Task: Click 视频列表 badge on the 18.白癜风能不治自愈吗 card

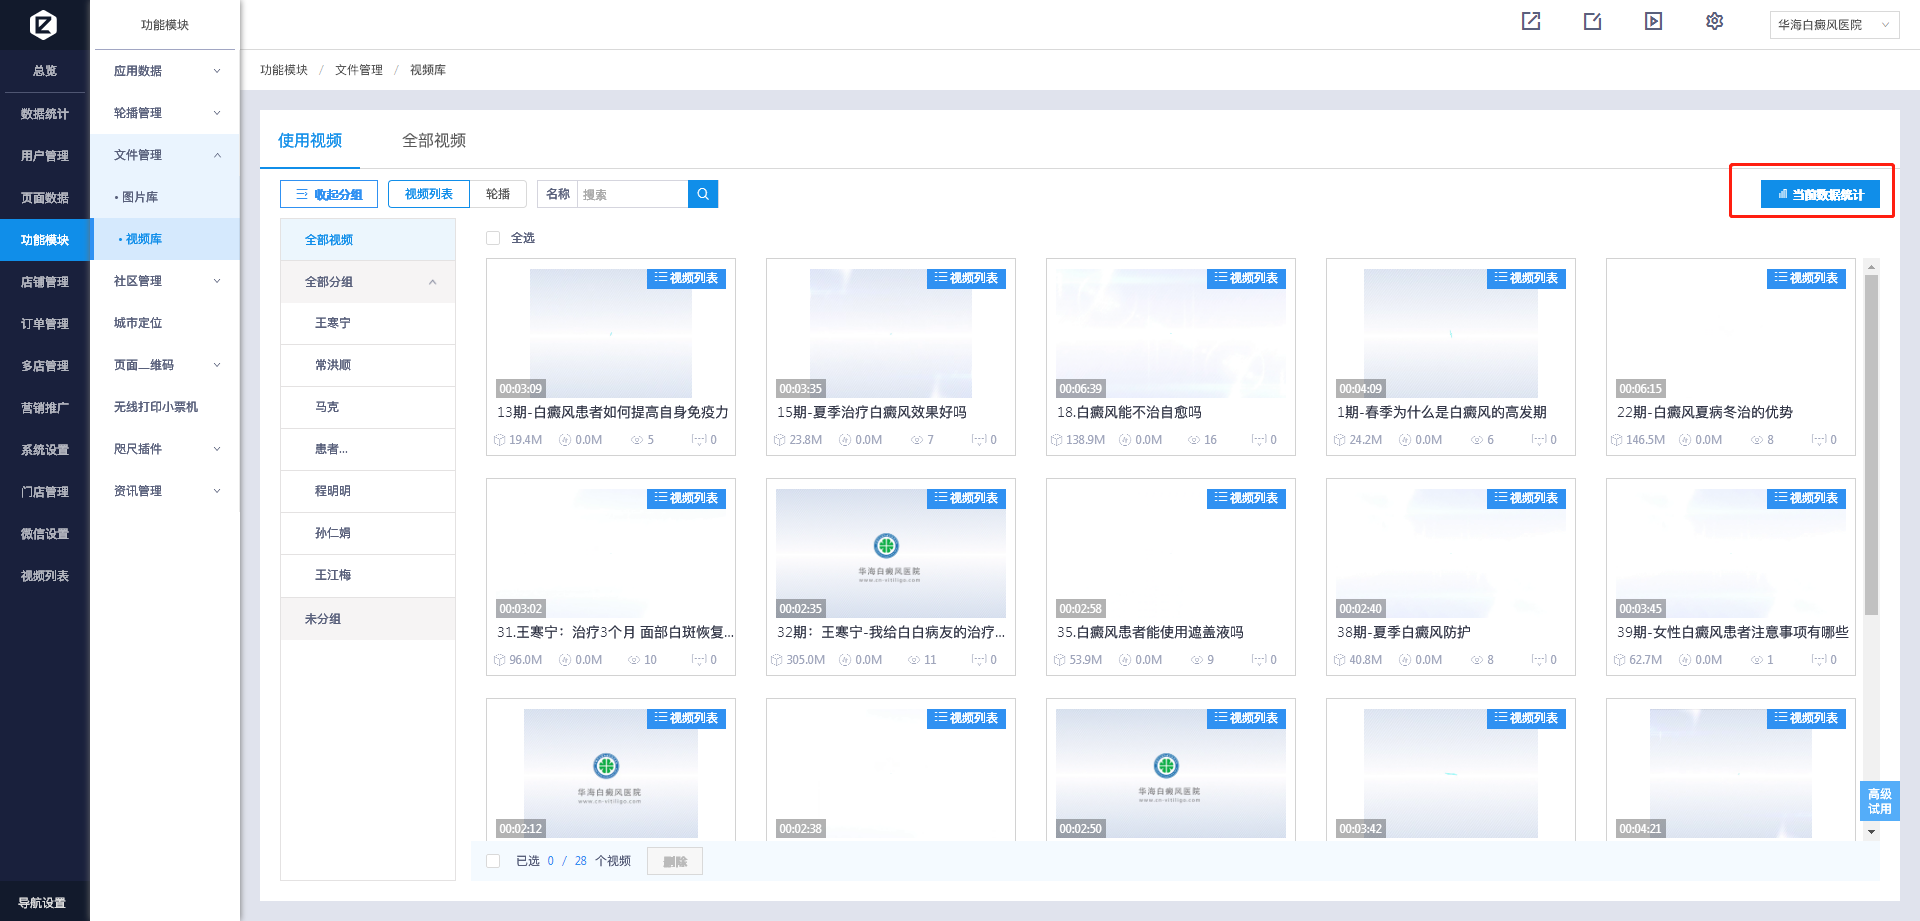Action: 1246,279
